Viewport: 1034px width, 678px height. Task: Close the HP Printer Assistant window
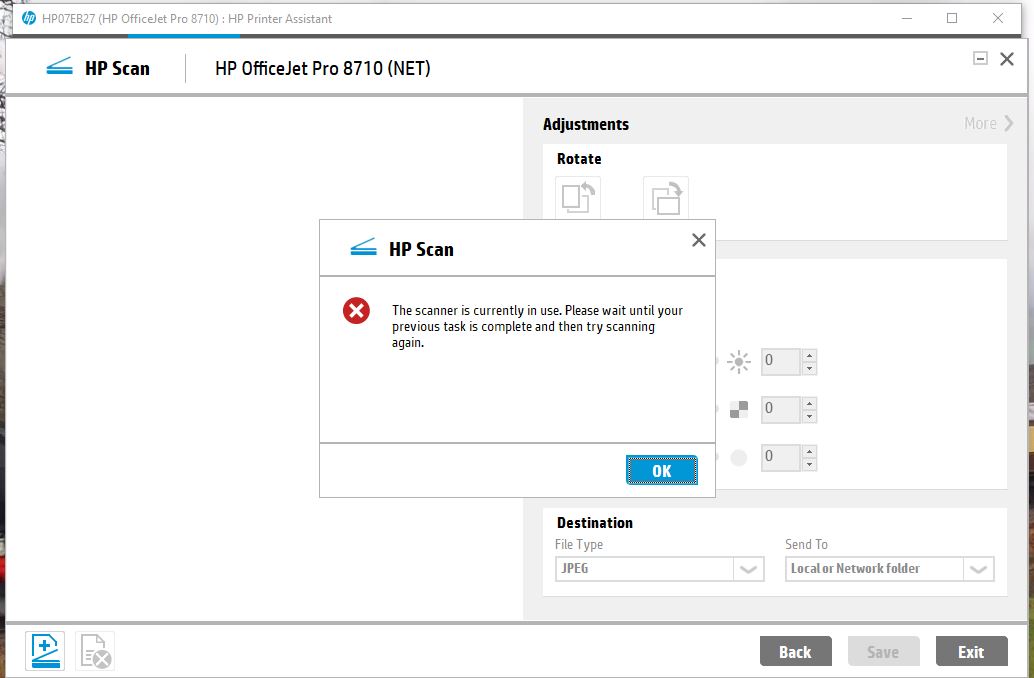coord(998,18)
